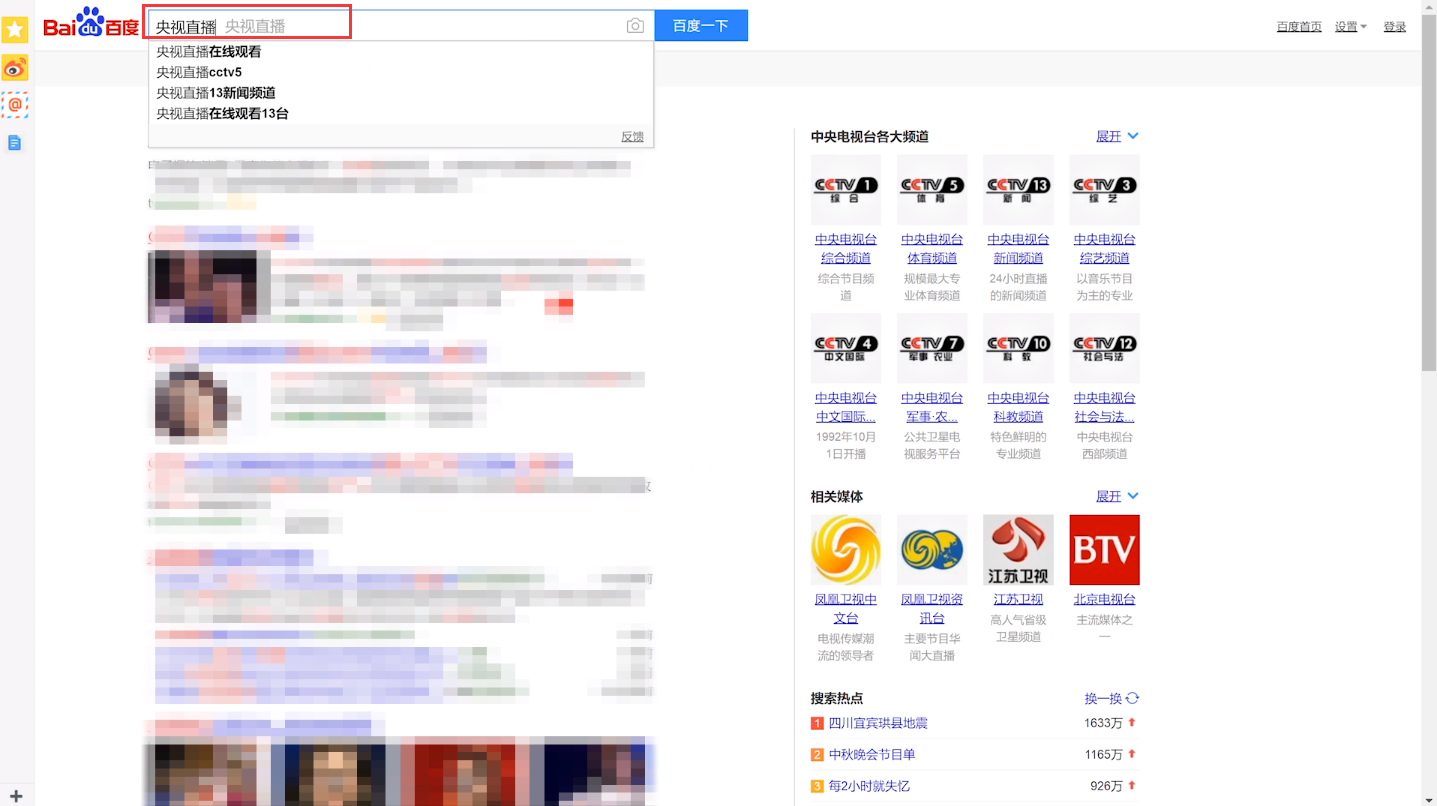Open the 北京电视台 text link
The height and width of the screenshot is (806, 1437).
(x=1104, y=599)
